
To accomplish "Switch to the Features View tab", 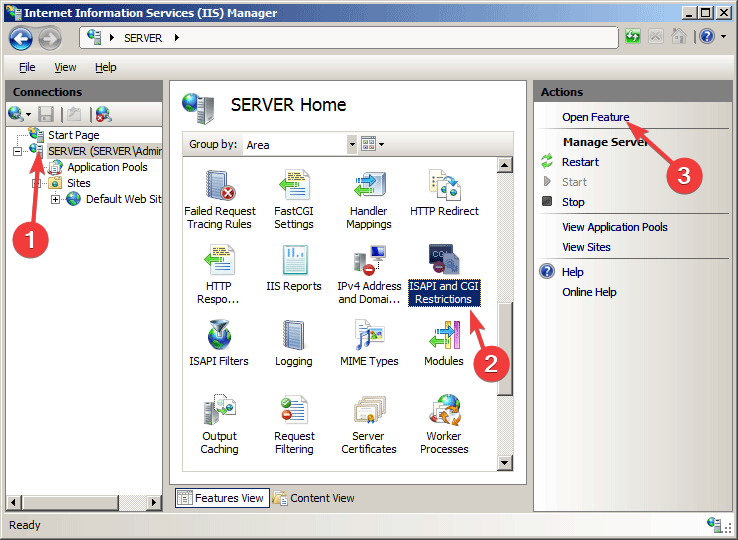I will tap(223, 498).
